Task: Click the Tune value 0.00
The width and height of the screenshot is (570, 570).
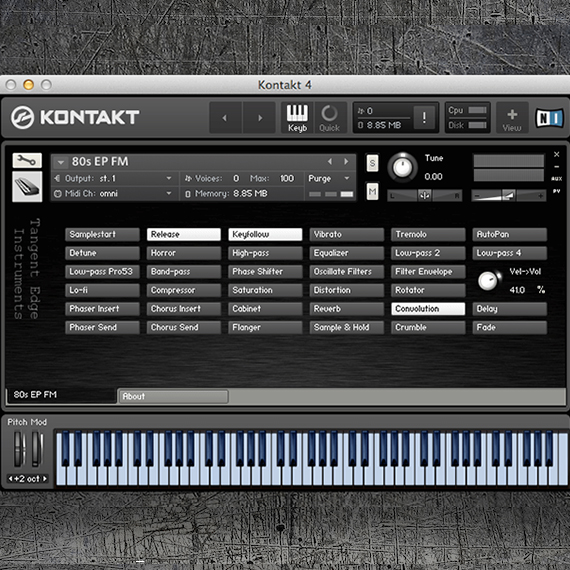Action: pos(433,177)
